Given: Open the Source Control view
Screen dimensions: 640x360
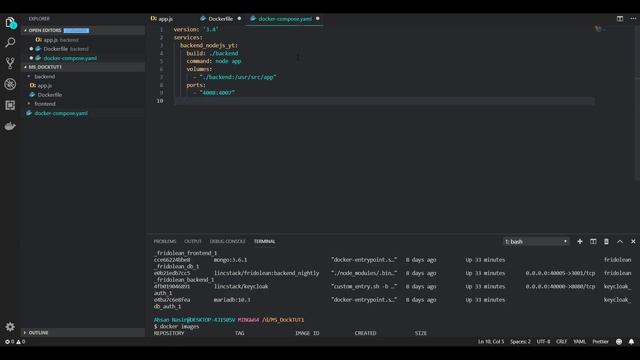Looking at the screenshot, I should (10, 63).
